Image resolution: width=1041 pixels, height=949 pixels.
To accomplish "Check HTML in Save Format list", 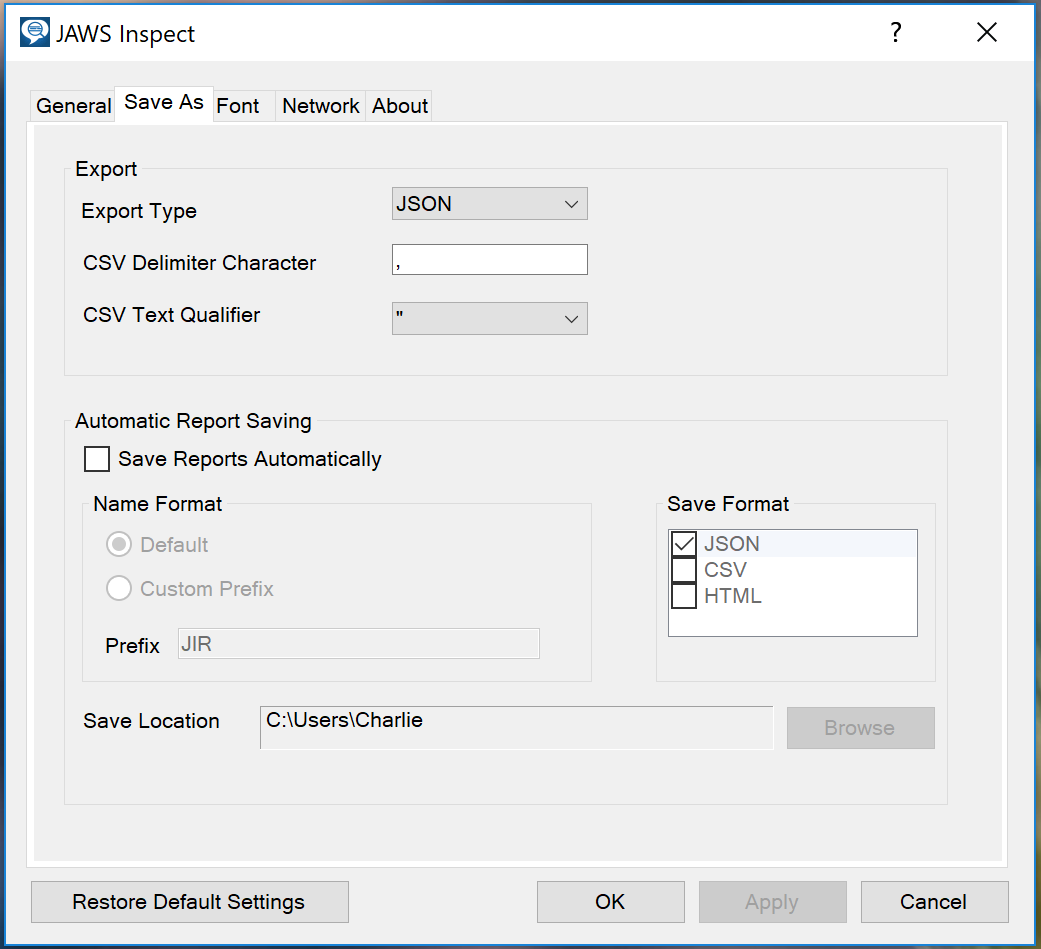I will point(684,596).
